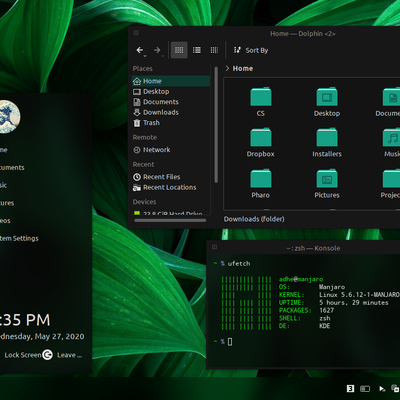
Task: Select the Desktop folder icon in file view
Action: coord(327,97)
